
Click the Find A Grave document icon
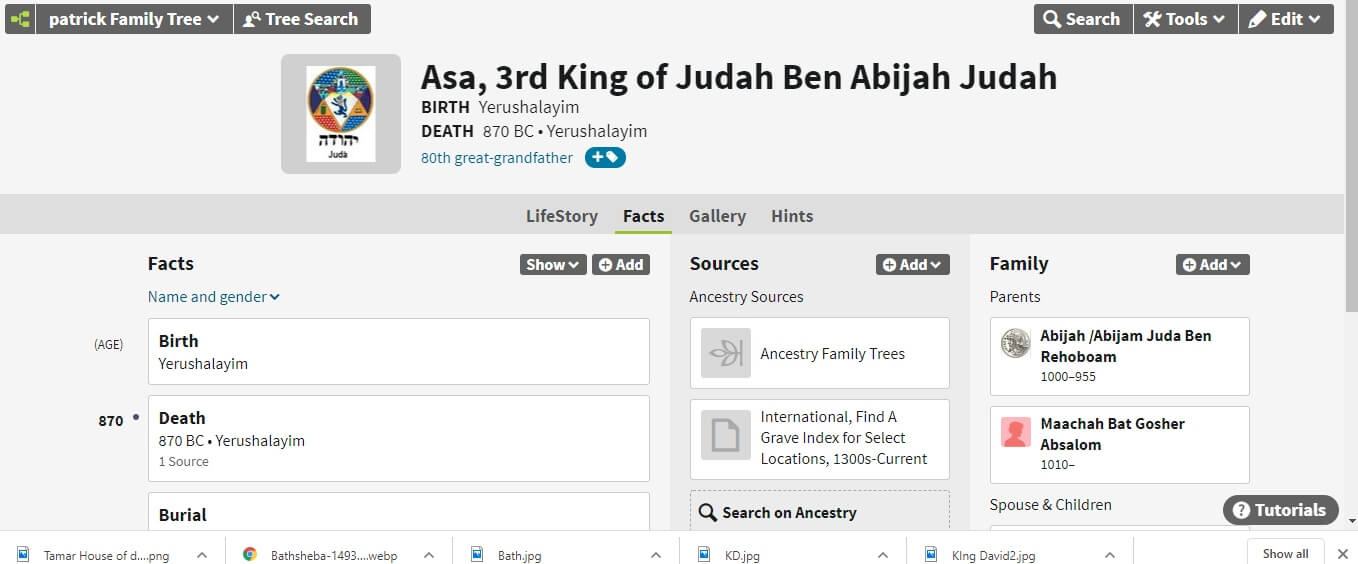pos(725,436)
